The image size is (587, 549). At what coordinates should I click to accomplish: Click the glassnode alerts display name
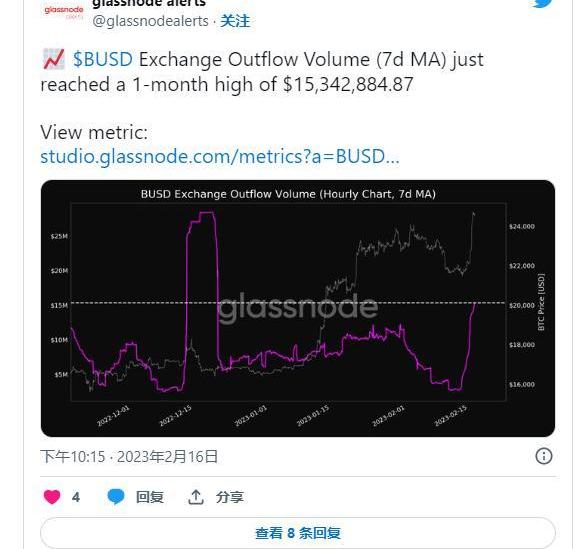click(149, 3)
